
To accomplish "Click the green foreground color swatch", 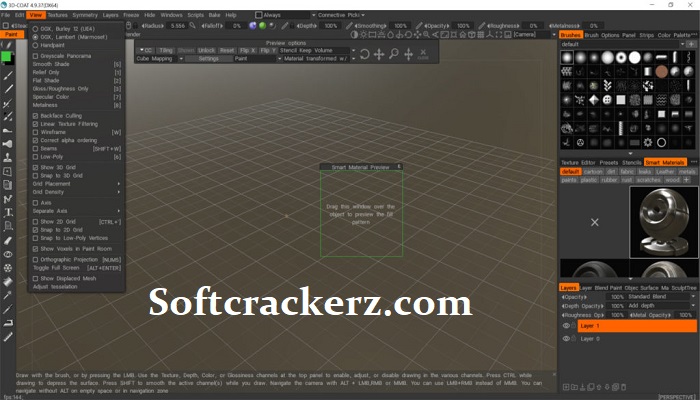I will pos(7,57).
